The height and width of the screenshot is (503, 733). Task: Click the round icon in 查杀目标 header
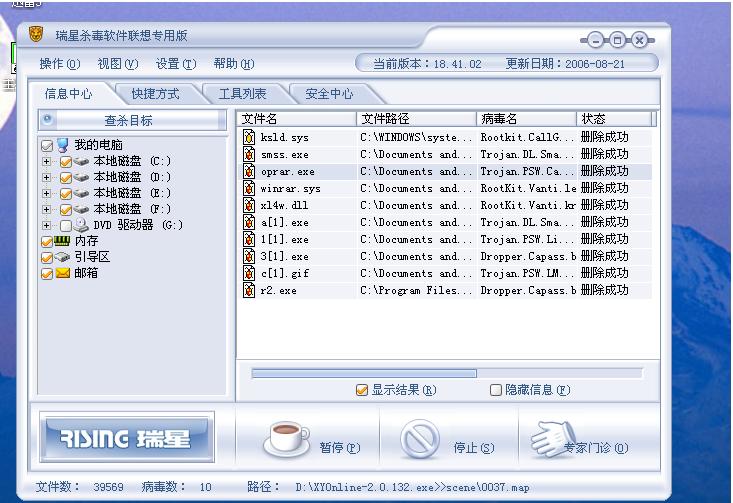point(47,119)
